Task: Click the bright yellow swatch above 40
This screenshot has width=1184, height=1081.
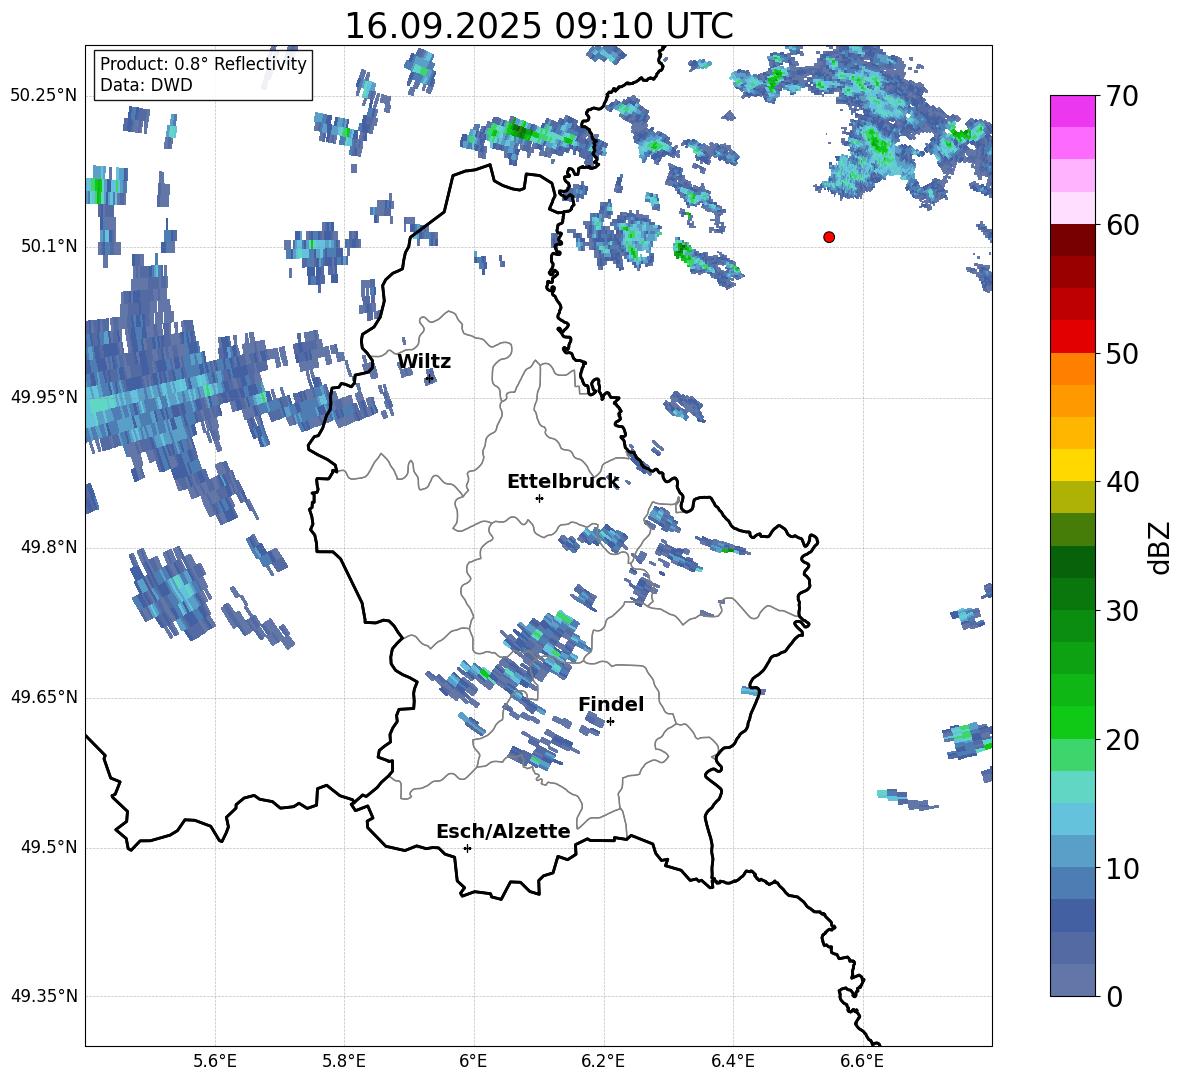Action: [x=1072, y=465]
